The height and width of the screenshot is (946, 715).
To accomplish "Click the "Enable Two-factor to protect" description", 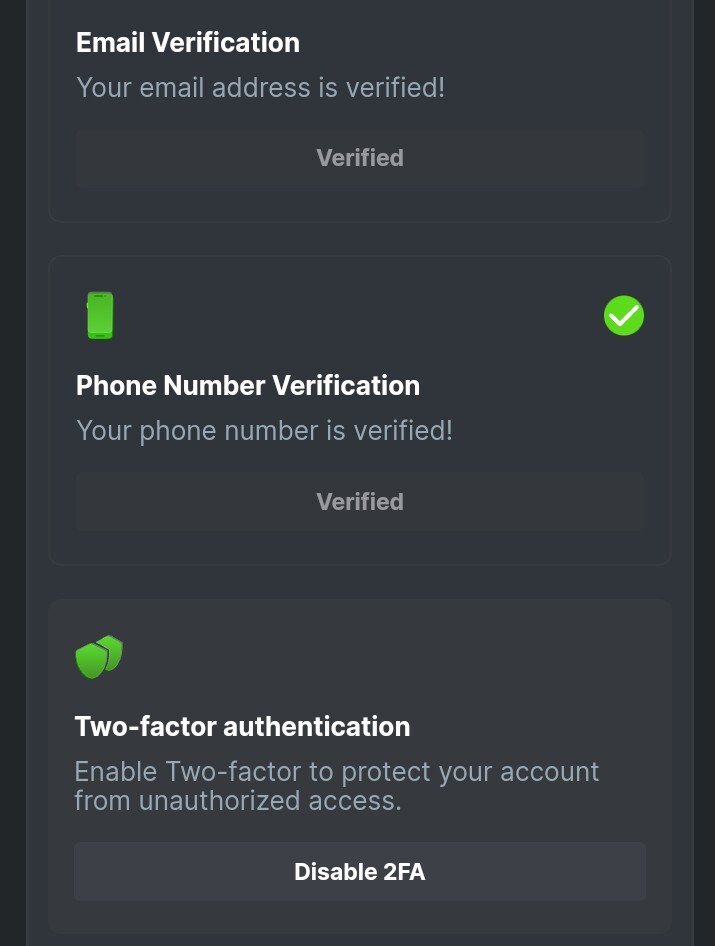I will click(x=336, y=772).
